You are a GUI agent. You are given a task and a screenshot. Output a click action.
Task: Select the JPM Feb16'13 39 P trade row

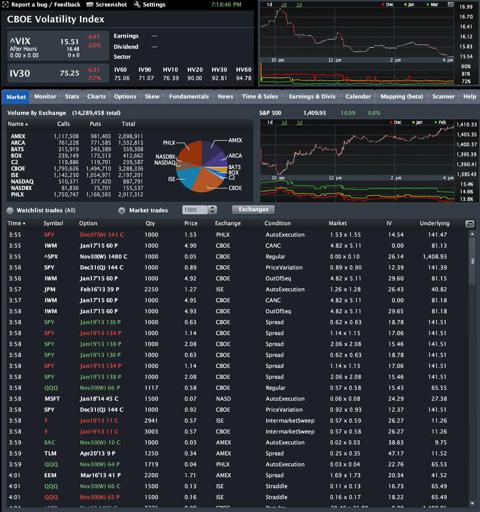(x=237, y=289)
